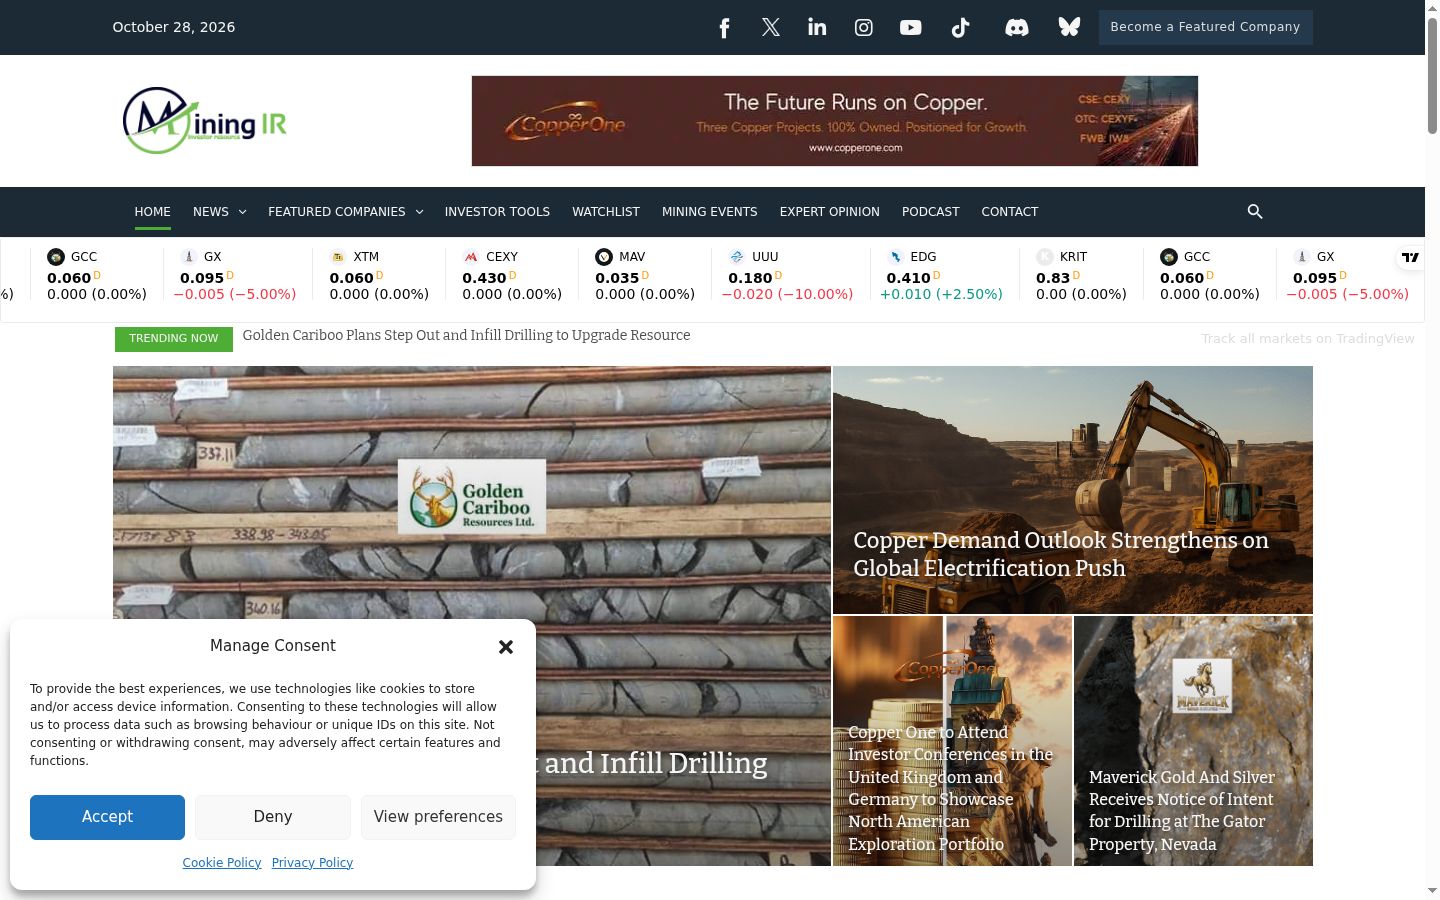Open the YouTube social icon
The height and width of the screenshot is (900, 1440).
(x=910, y=28)
